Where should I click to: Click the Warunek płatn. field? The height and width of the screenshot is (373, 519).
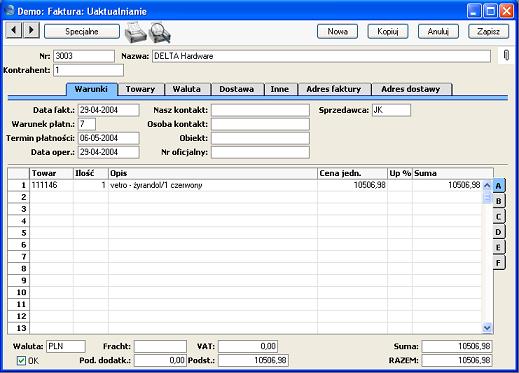point(87,124)
